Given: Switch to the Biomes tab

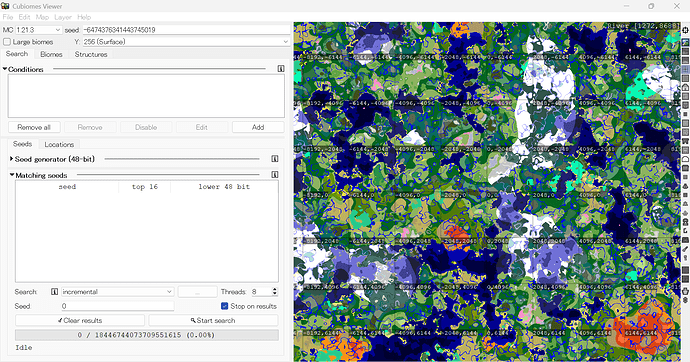Looking at the screenshot, I should pos(51,54).
